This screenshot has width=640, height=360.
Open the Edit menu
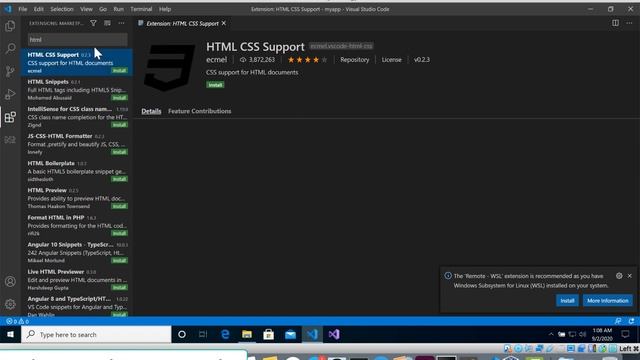click(38, 9)
